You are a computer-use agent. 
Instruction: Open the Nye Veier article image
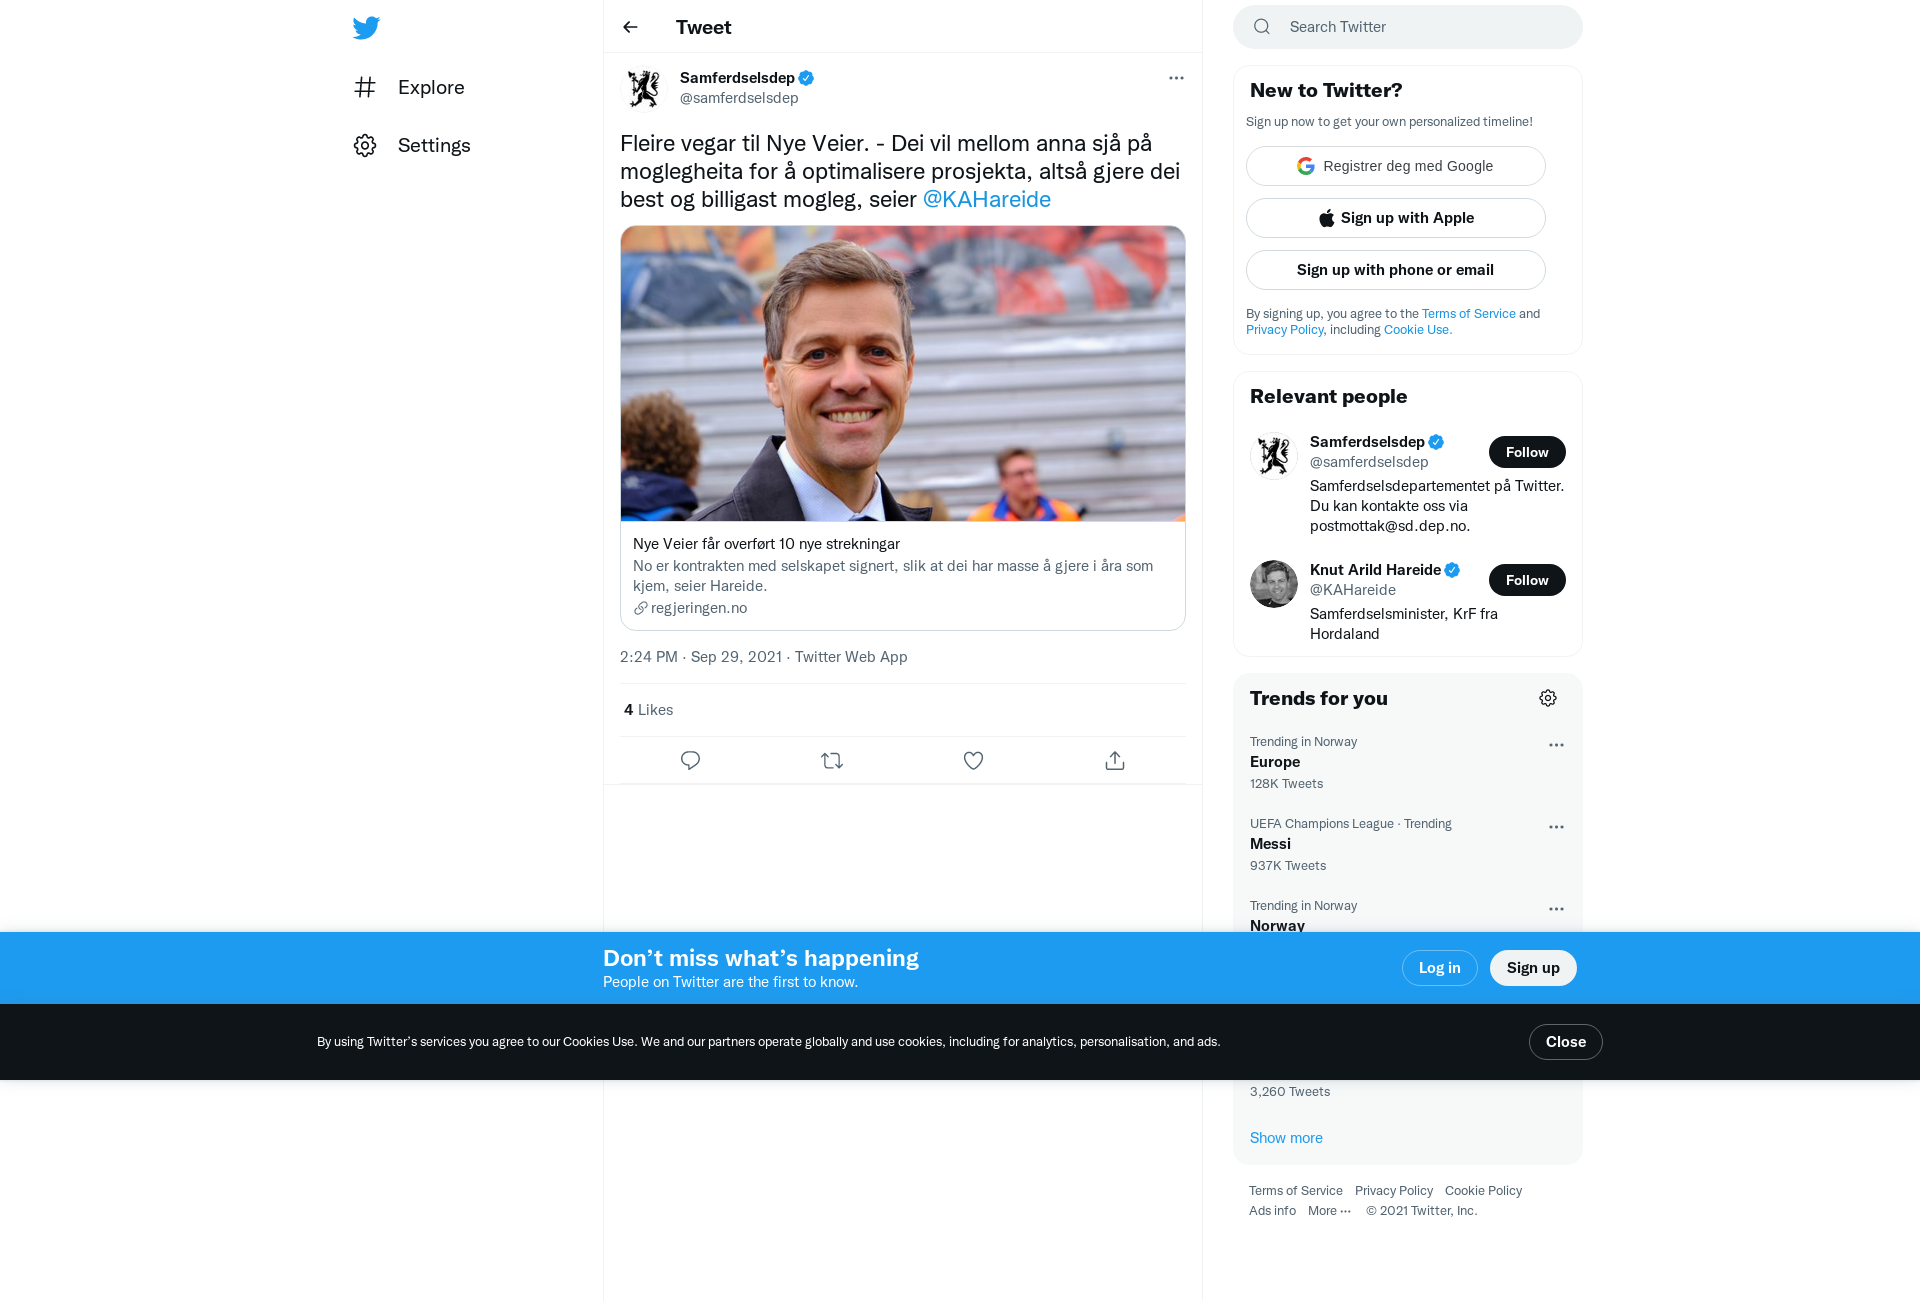pos(902,373)
